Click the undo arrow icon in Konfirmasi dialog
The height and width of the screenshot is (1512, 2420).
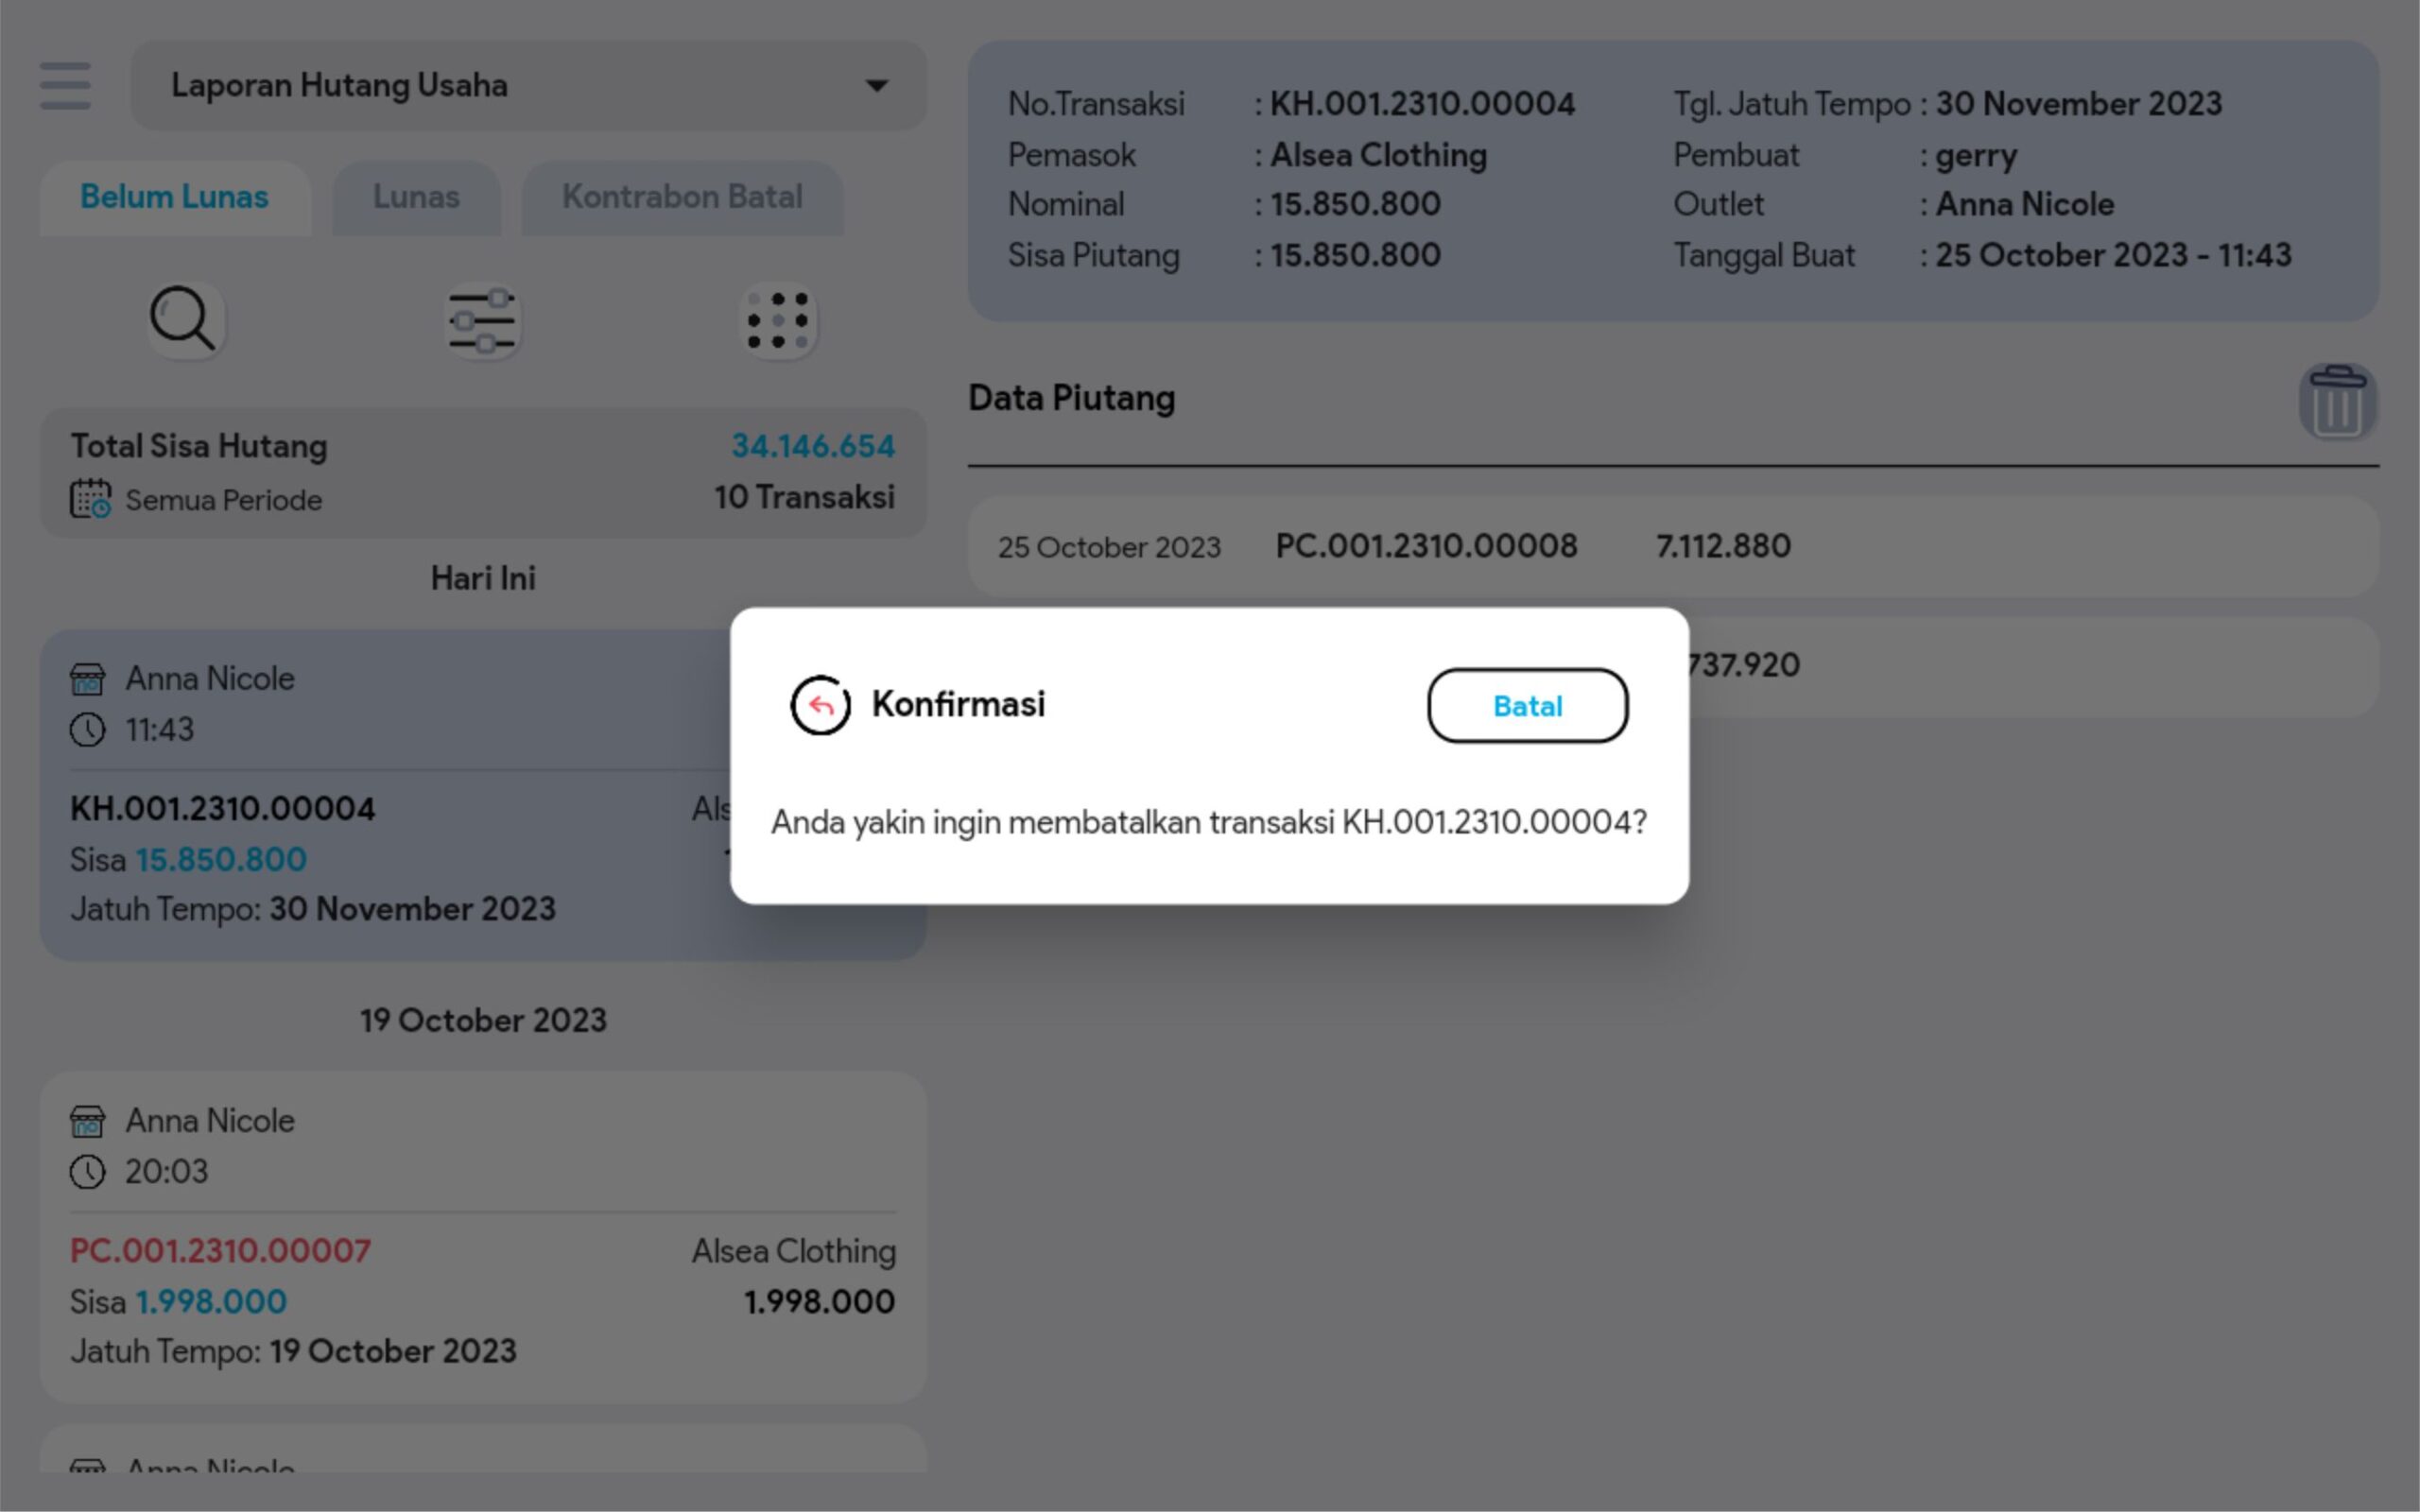pyautogui.click(x=820, y=705)
